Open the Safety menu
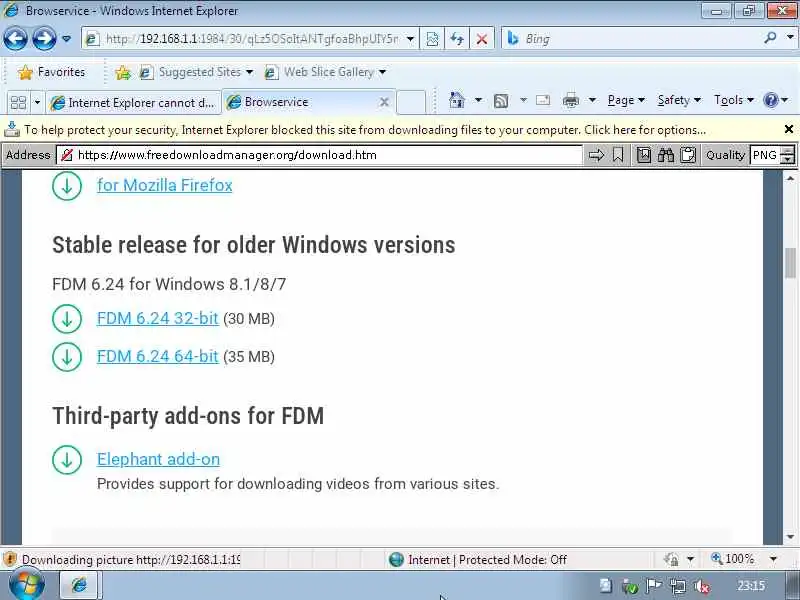The height and width of the screenshot is (600, 800). (679, 101)
